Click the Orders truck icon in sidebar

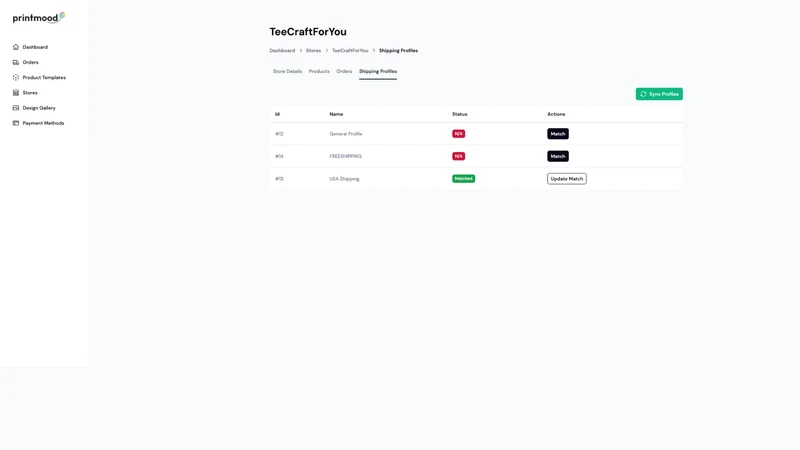[x=16, y=62]
